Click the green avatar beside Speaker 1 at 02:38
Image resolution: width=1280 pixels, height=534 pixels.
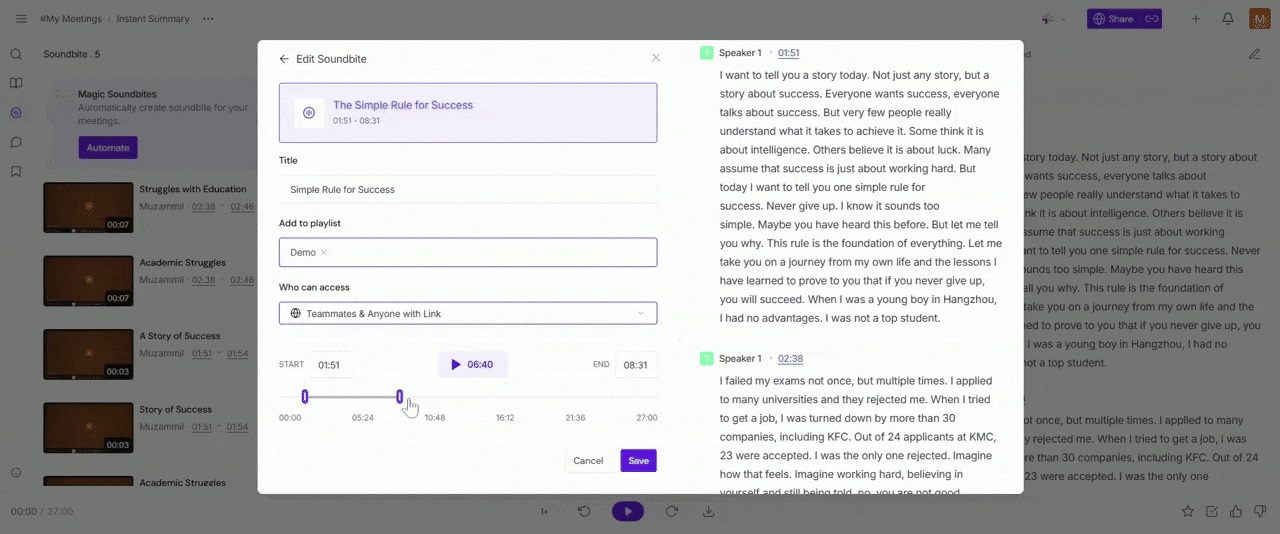(x=707, y=358)
